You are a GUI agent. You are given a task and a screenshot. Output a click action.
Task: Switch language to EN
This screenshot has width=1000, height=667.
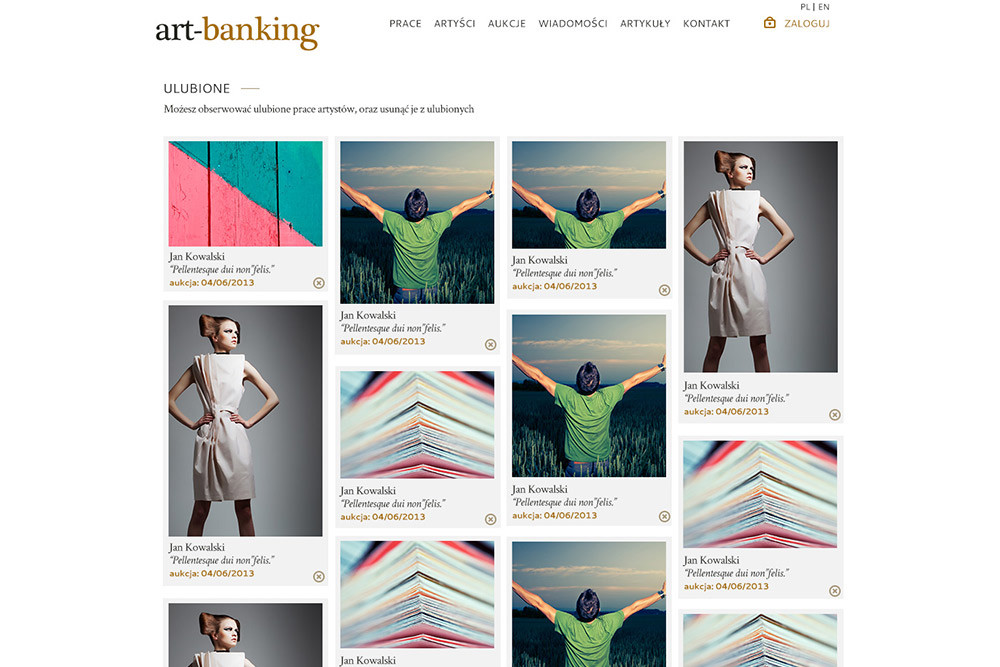[x=824, y=7]
